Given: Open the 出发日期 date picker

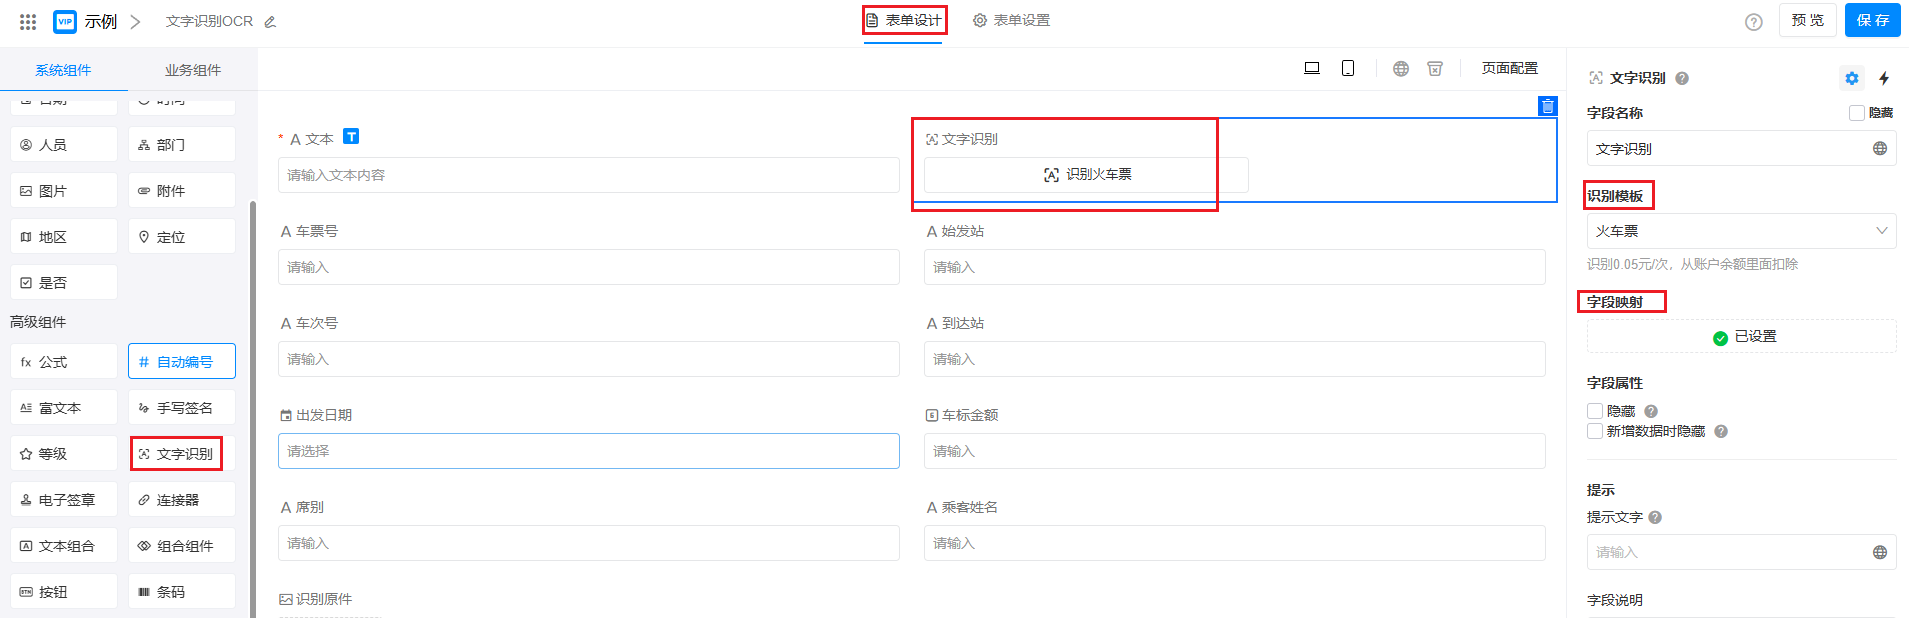Looking at the screenshot, I should (588, 451).
